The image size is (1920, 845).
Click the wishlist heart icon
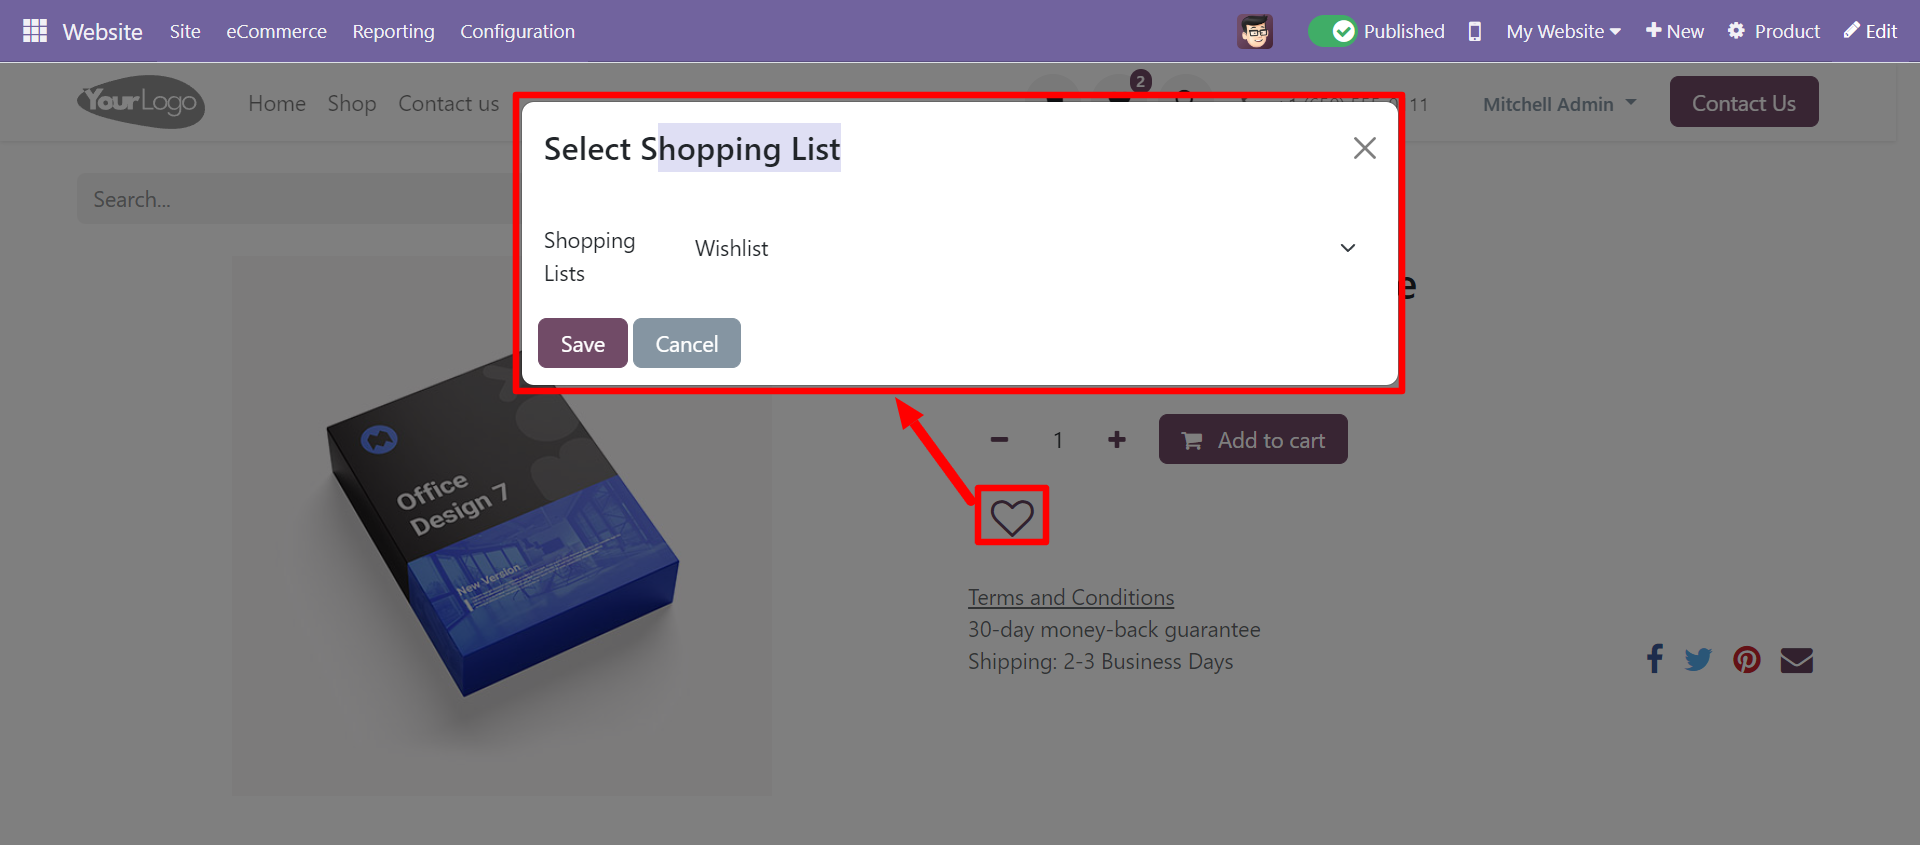(x=1012, y=517)
